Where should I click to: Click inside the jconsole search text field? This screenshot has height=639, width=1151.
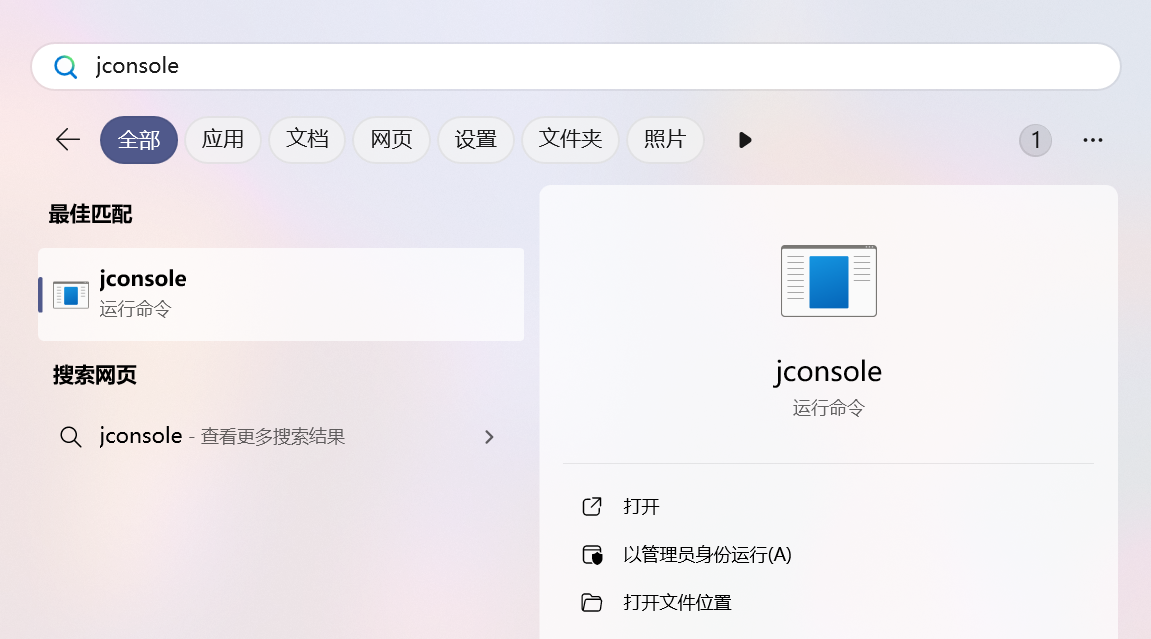[600, 67]
